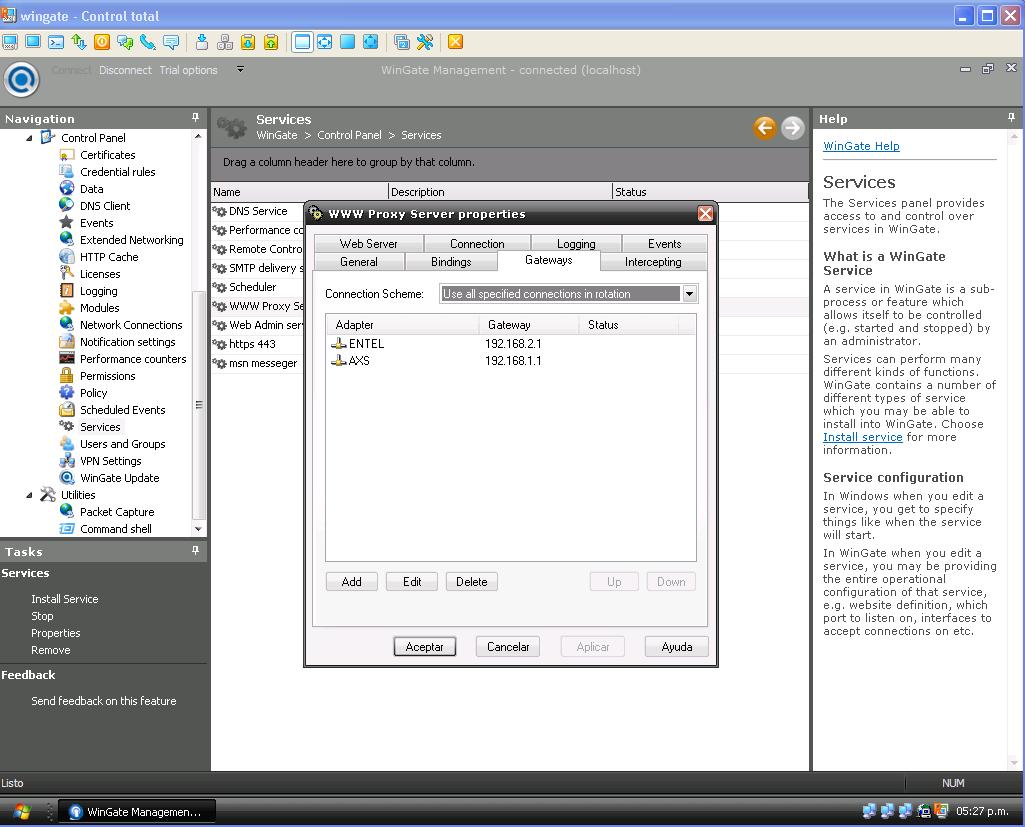This screenshot has height=827, width=1025.
Task: Sort services by the Description column
Action: pos(500,192)
